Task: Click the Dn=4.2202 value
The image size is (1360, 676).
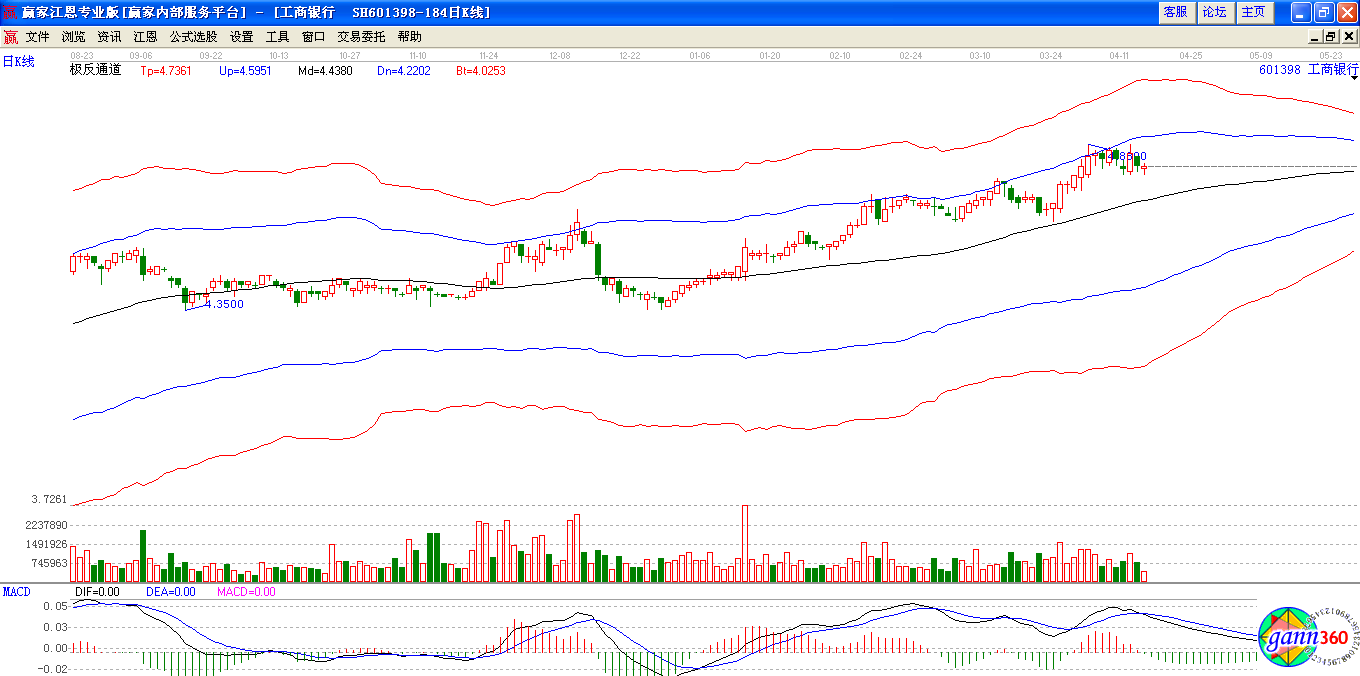Action: pyautogui.click(x=404, y=71)
